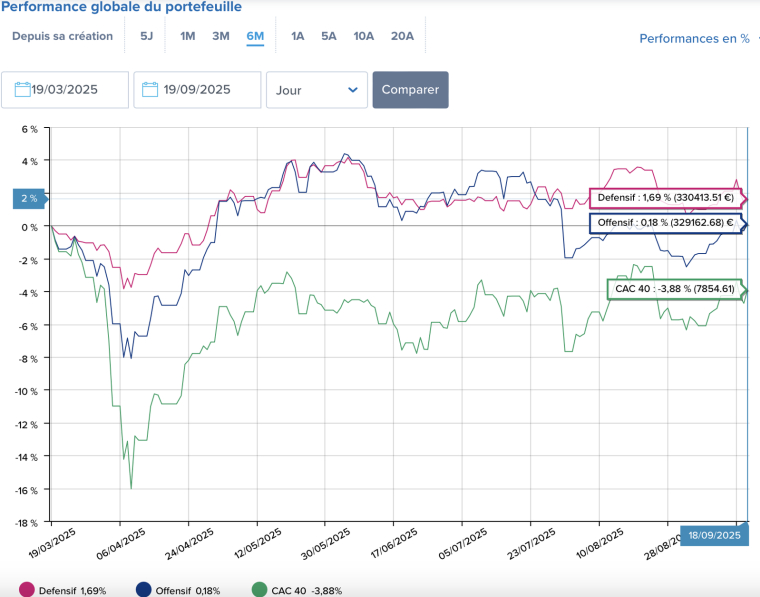
Task: Click the start date calendar icon
Action: coord(22,90)
